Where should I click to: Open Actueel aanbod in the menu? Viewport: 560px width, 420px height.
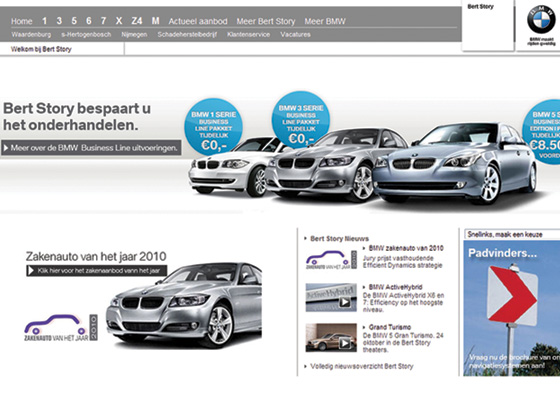pos(198,21)
